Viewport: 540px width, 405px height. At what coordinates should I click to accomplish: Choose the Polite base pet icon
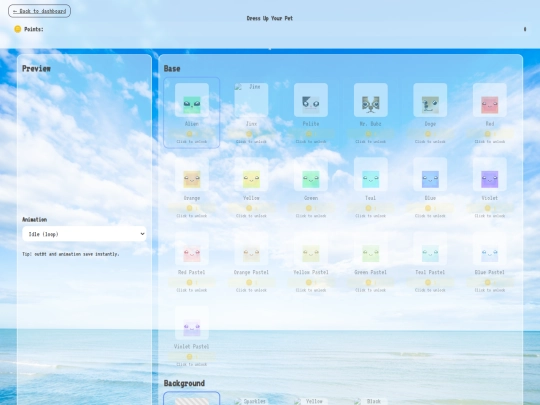click(x=311, y=100)
